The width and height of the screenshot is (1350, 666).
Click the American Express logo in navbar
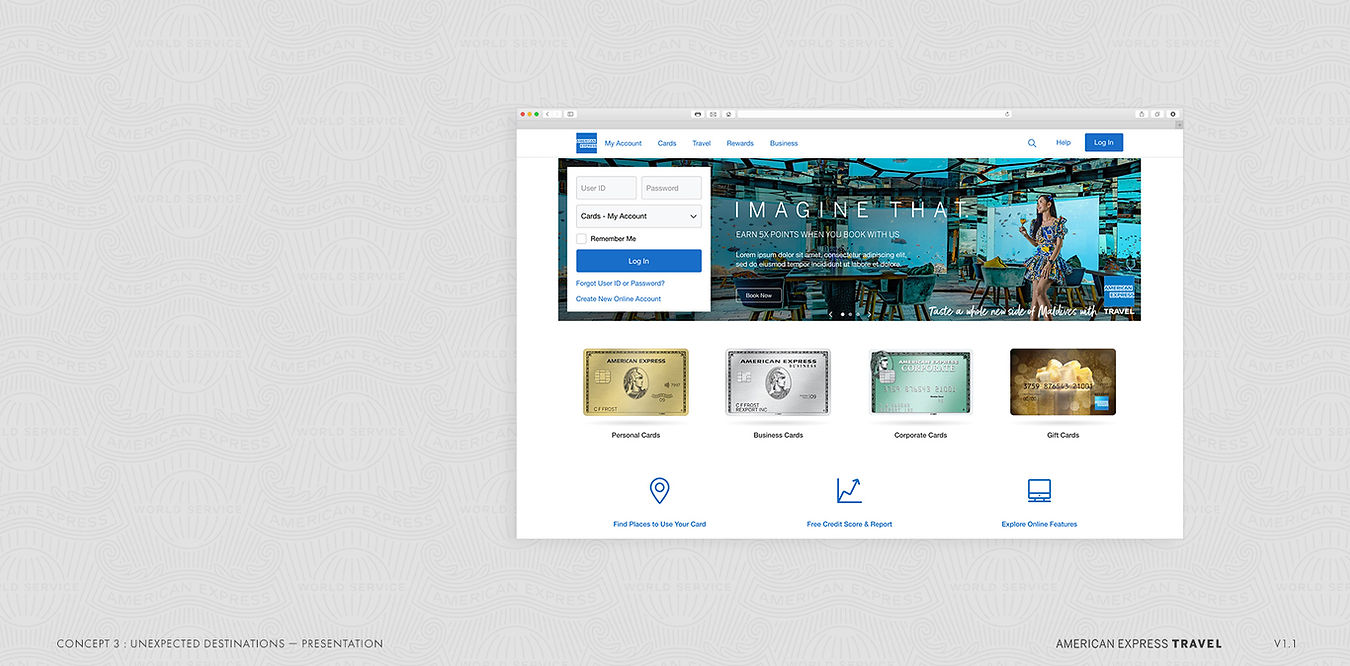586,143
